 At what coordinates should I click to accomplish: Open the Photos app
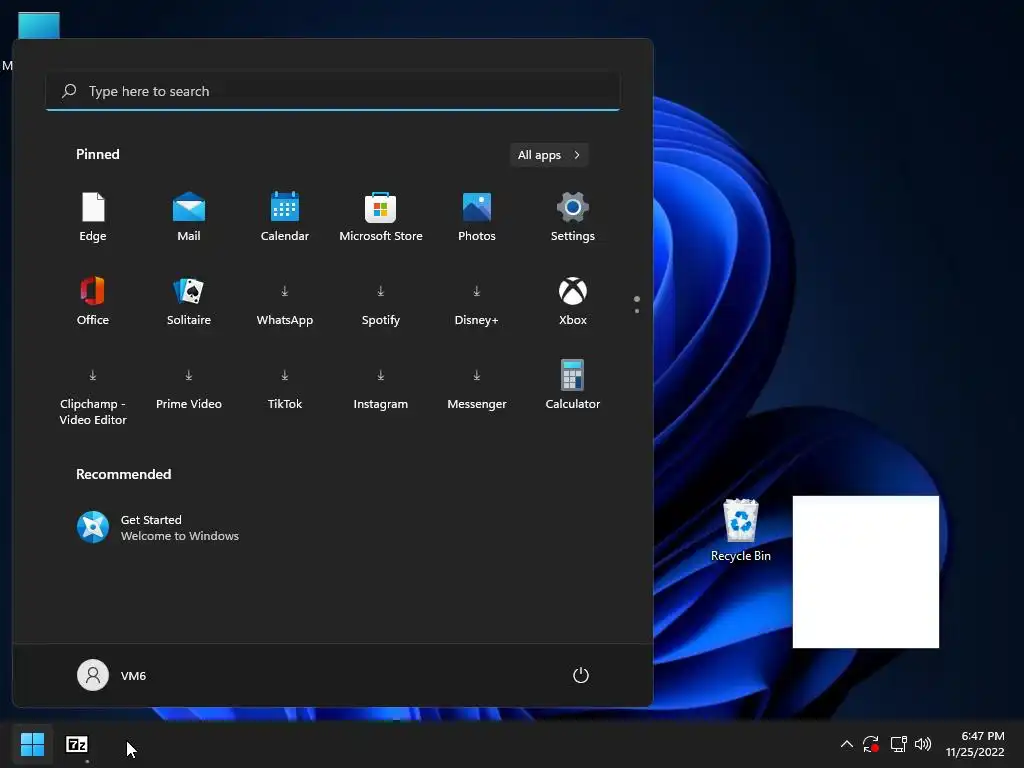click(477, 217)
